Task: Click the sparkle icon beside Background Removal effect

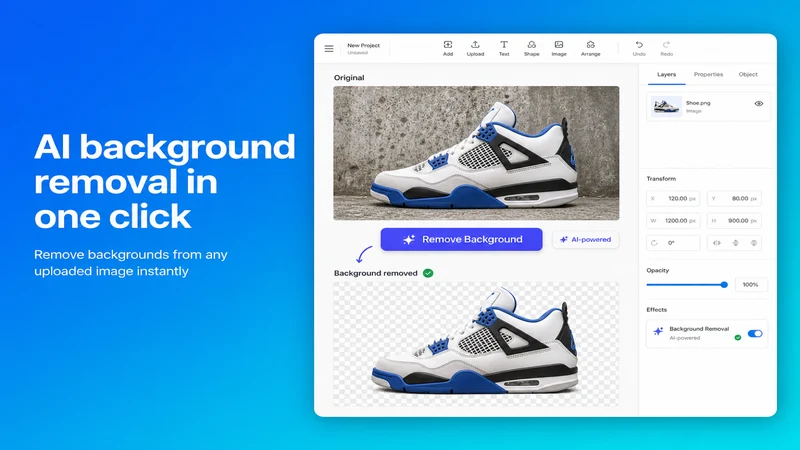Action: 658,332
